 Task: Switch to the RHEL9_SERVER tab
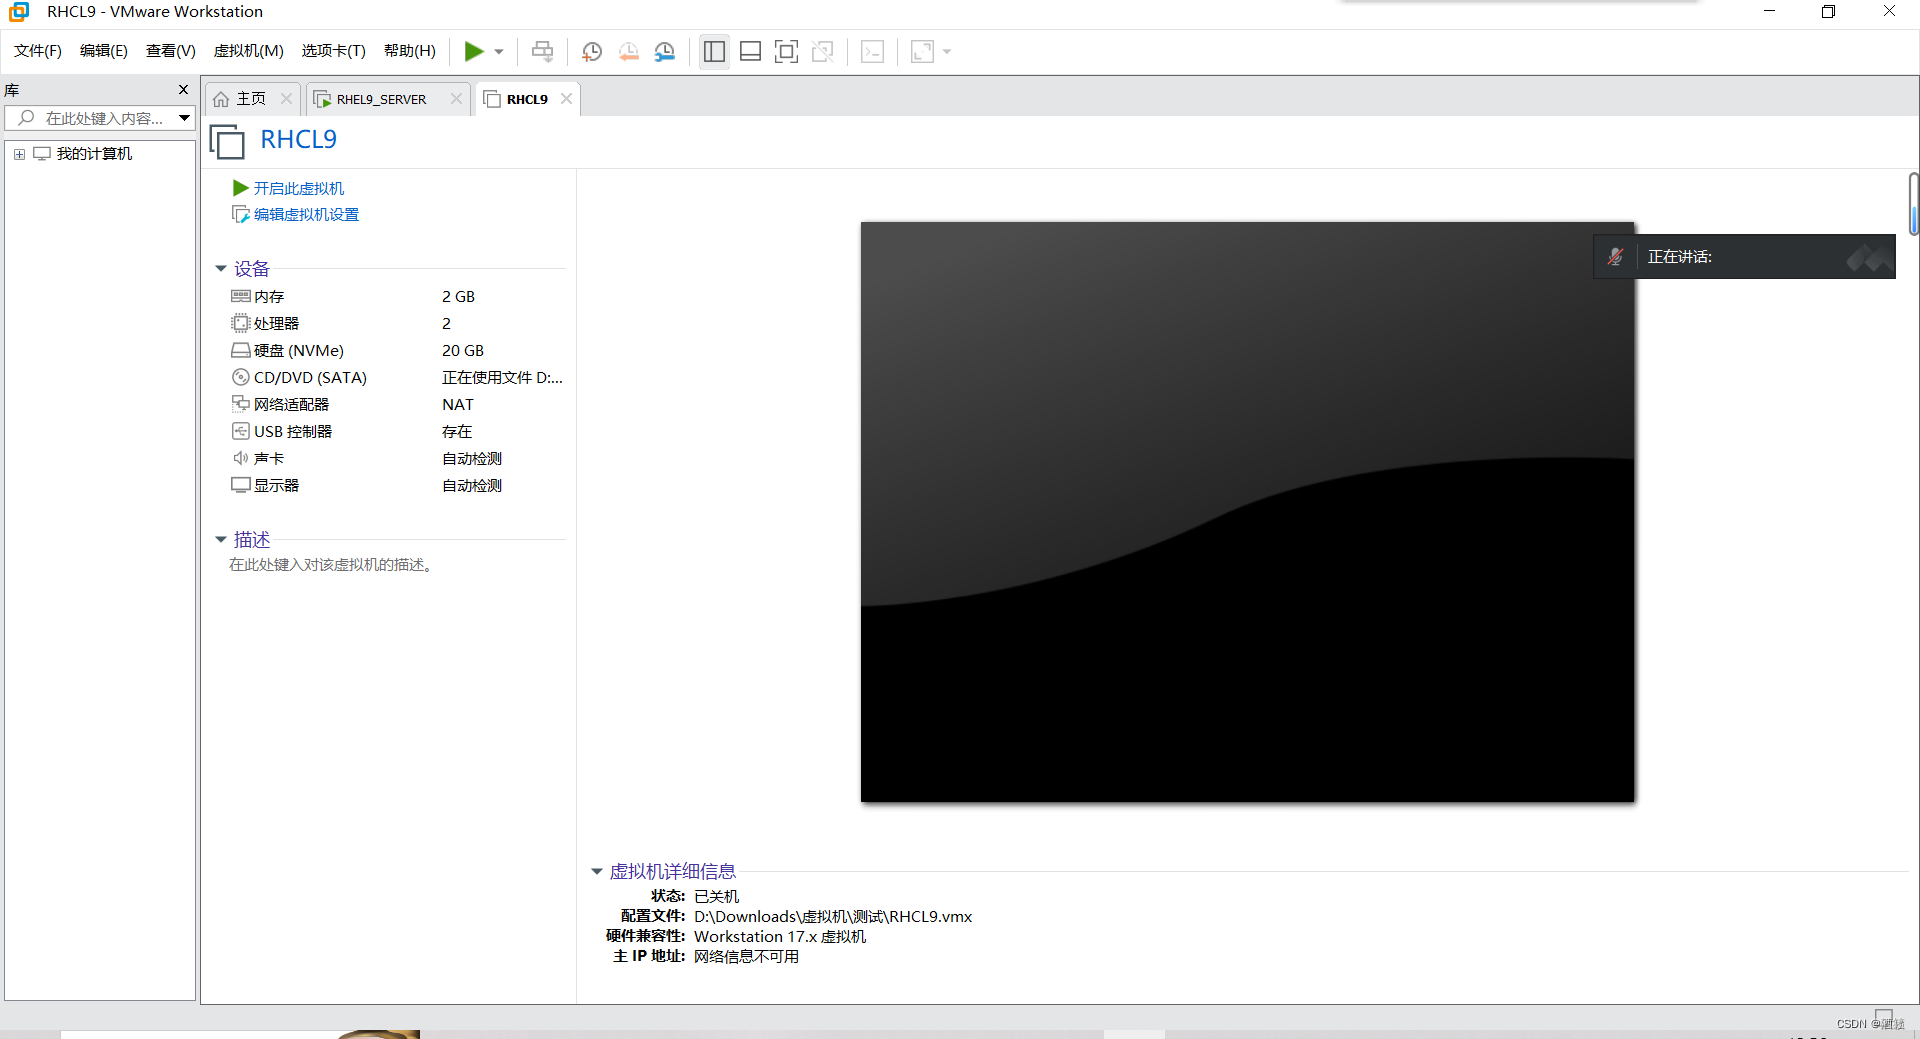pos(381,99)
